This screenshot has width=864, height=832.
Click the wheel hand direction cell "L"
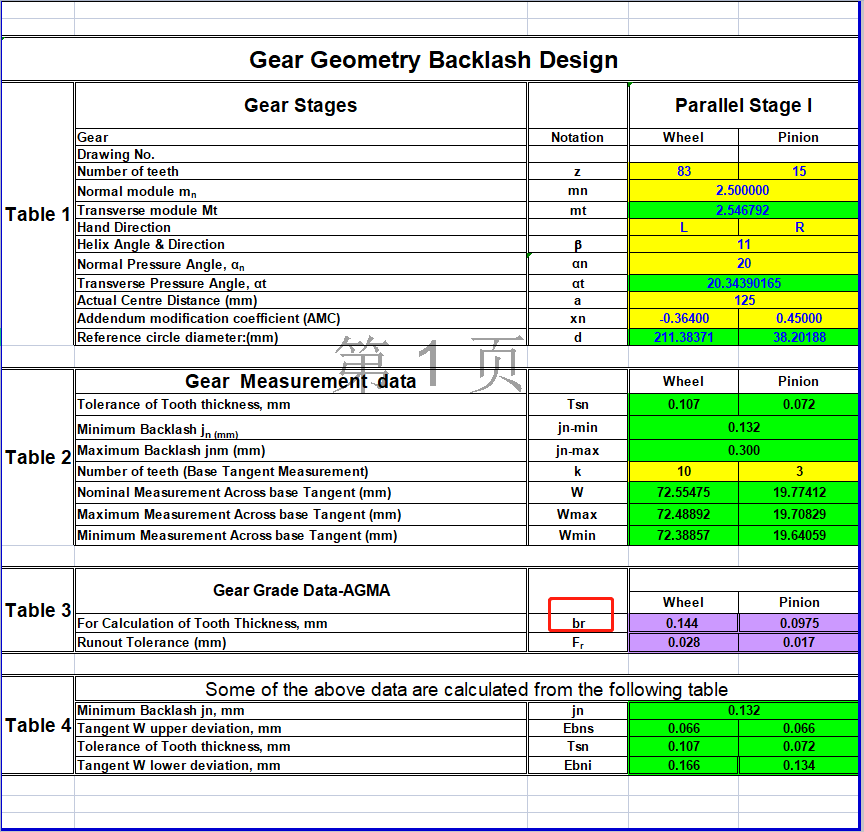click(683, 228)
